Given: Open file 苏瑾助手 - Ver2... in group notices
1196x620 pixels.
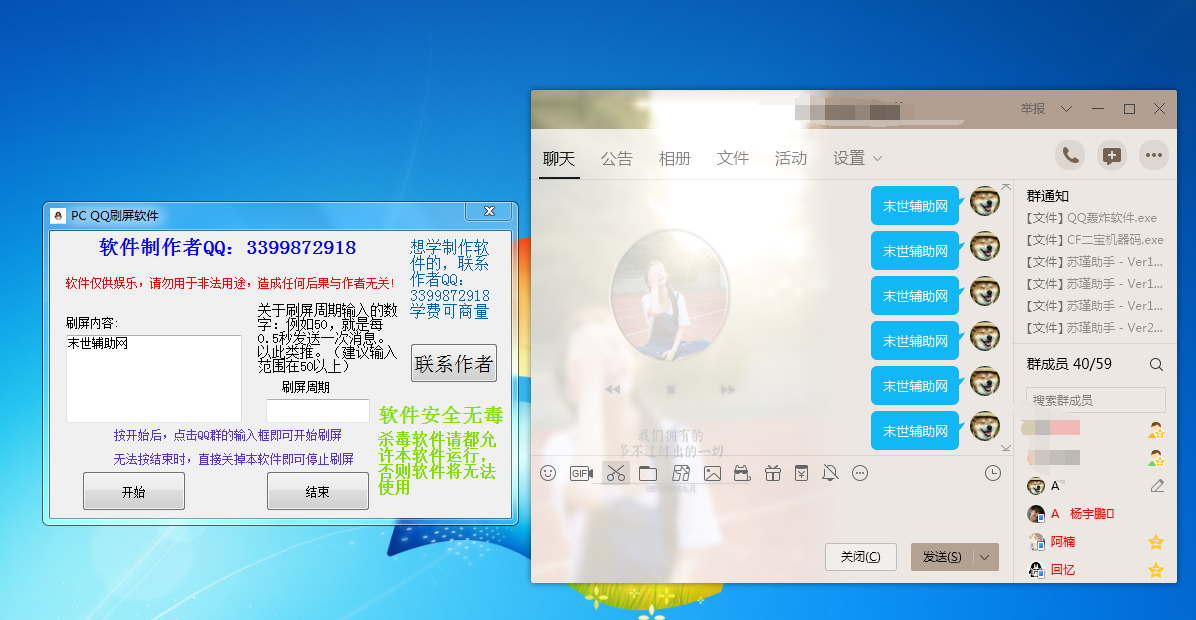Looking at the screenshot, I should point(1095,328).
